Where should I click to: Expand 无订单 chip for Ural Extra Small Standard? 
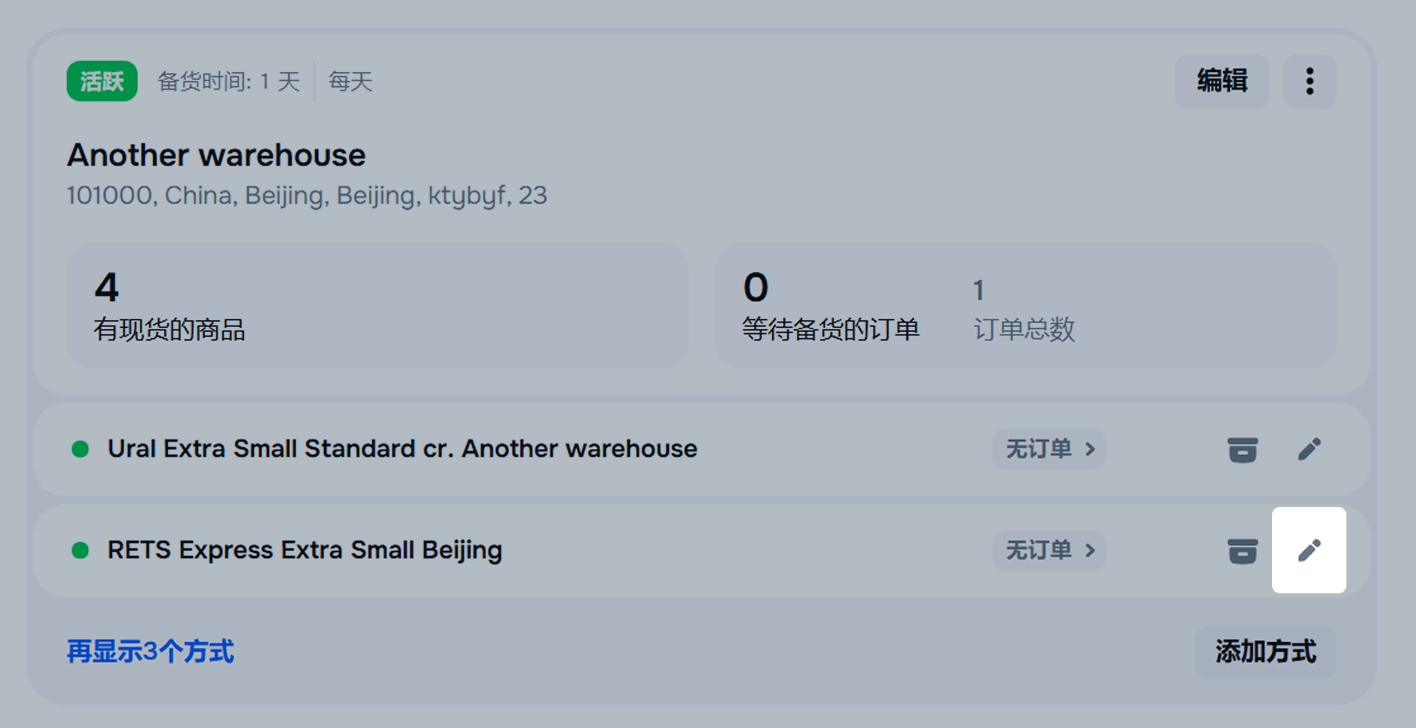(1049, 450)
